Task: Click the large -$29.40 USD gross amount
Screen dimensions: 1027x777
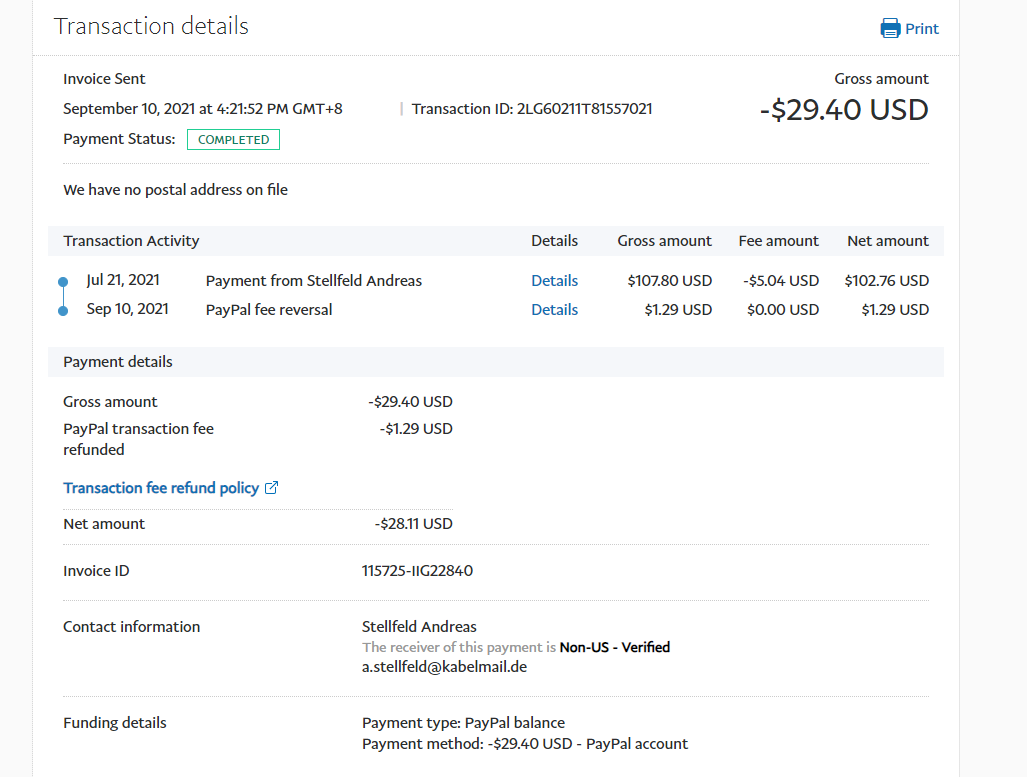Action: point(844,110)
